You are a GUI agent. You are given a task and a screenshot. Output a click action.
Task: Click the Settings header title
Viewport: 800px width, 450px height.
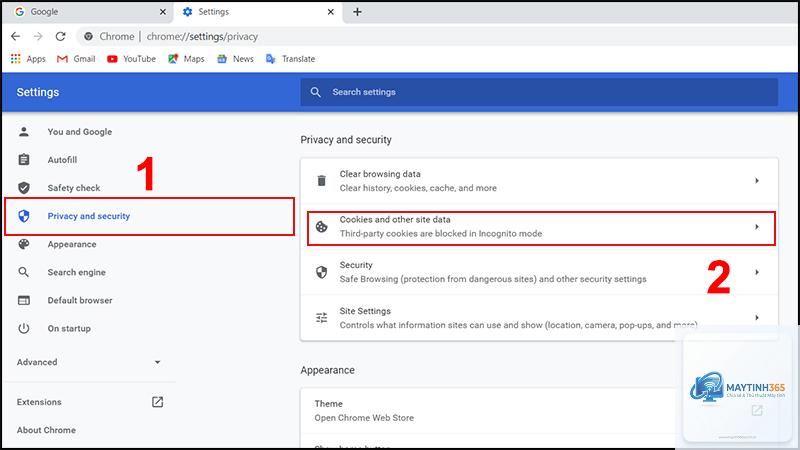point(38,92)
